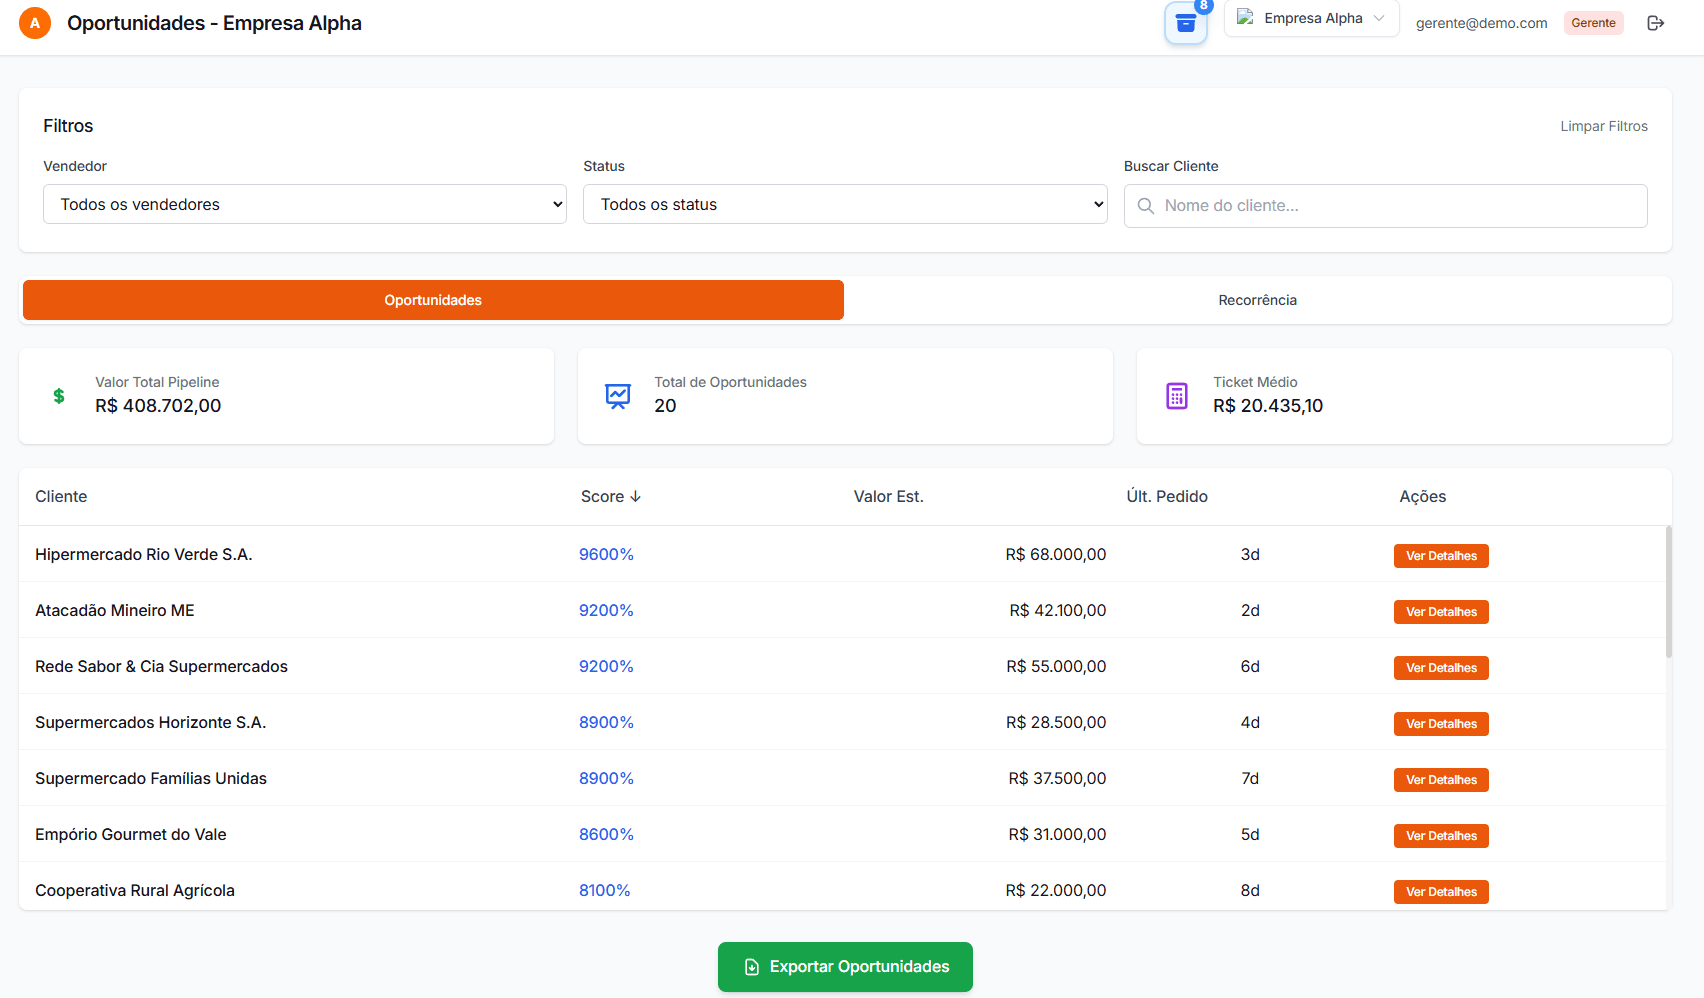
Task: Click the orange A avatar logo
Action: pos(35,23)
